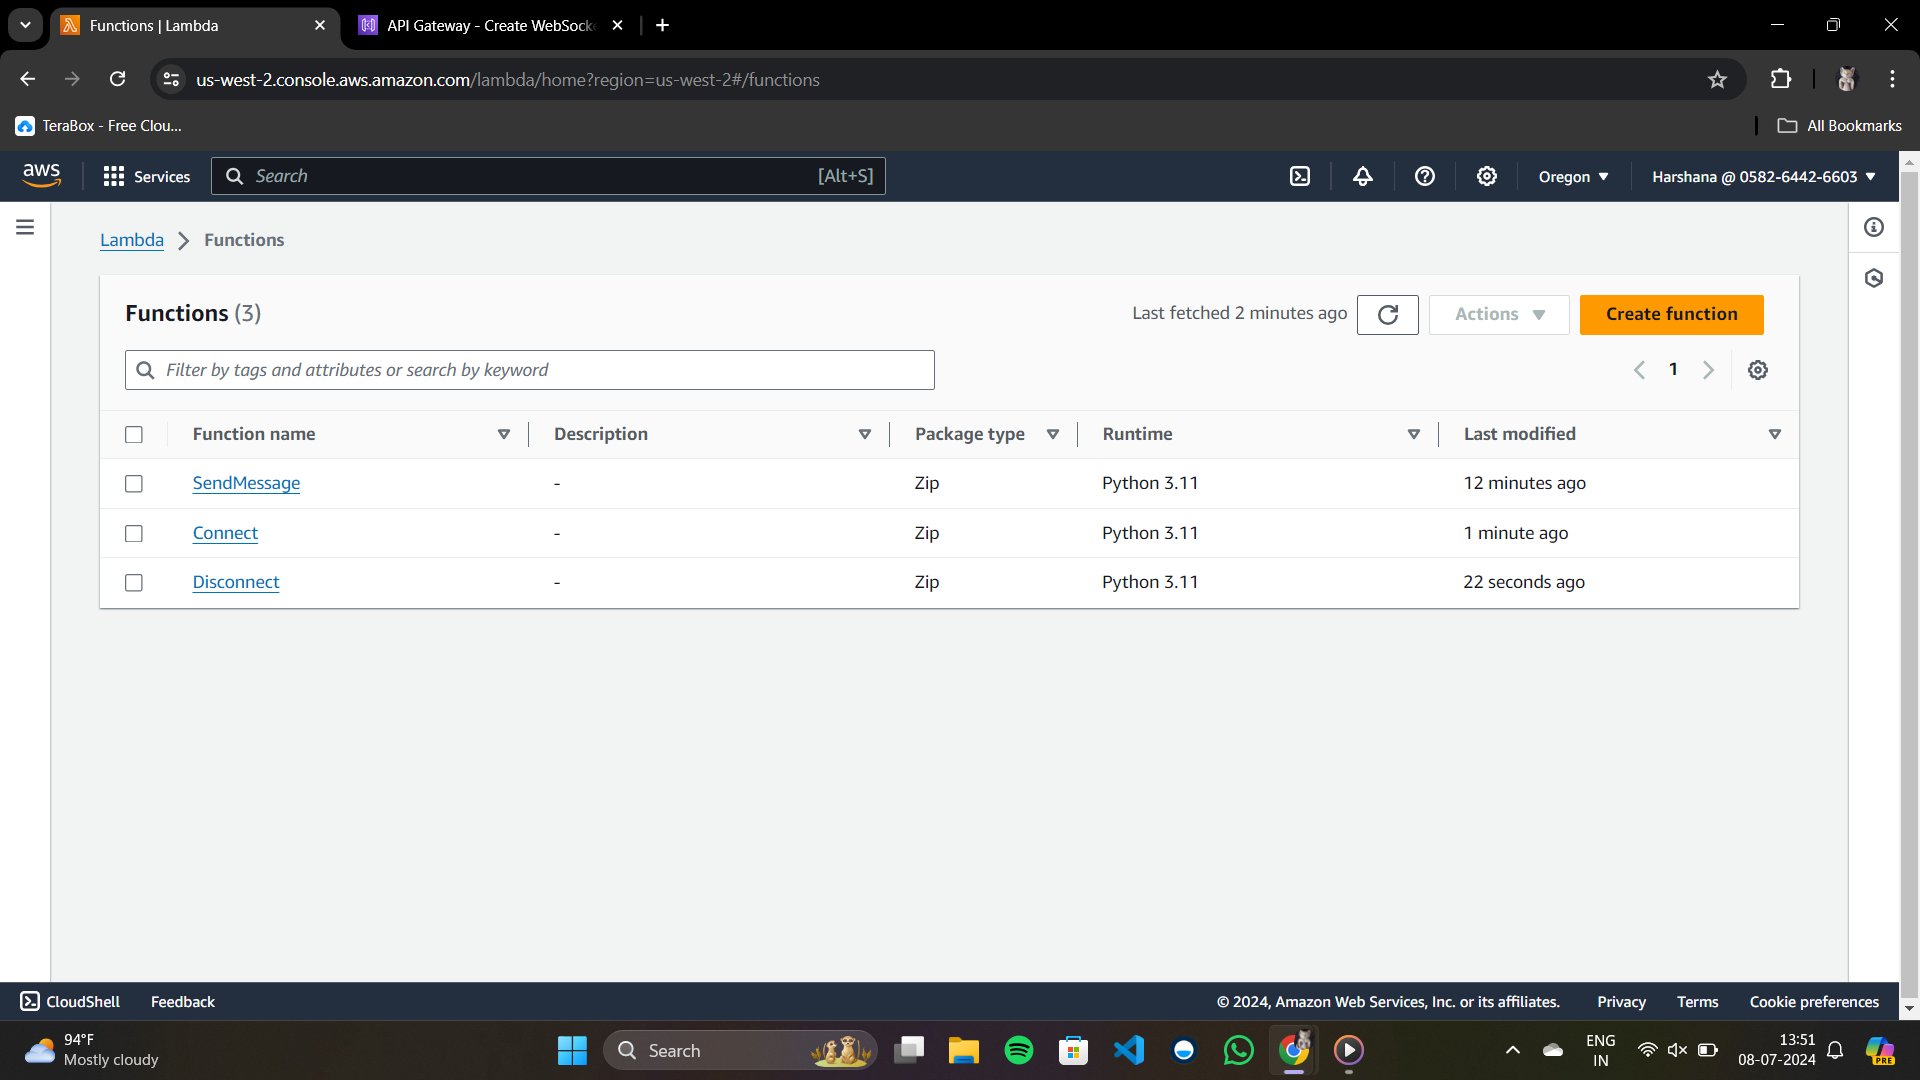This screenshot has height=1080, width=1920.
Task: Open the Disconnect function link
Action: click(236, 582)
